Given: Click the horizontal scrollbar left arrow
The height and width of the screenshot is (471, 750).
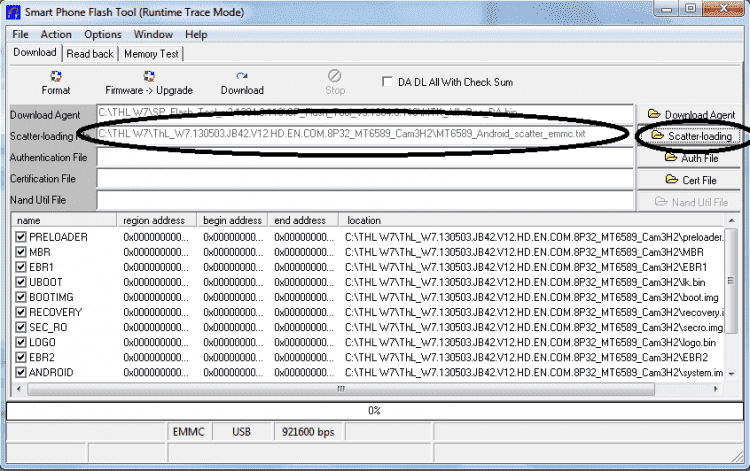Looking at the screenshot, I should (19, 389).
